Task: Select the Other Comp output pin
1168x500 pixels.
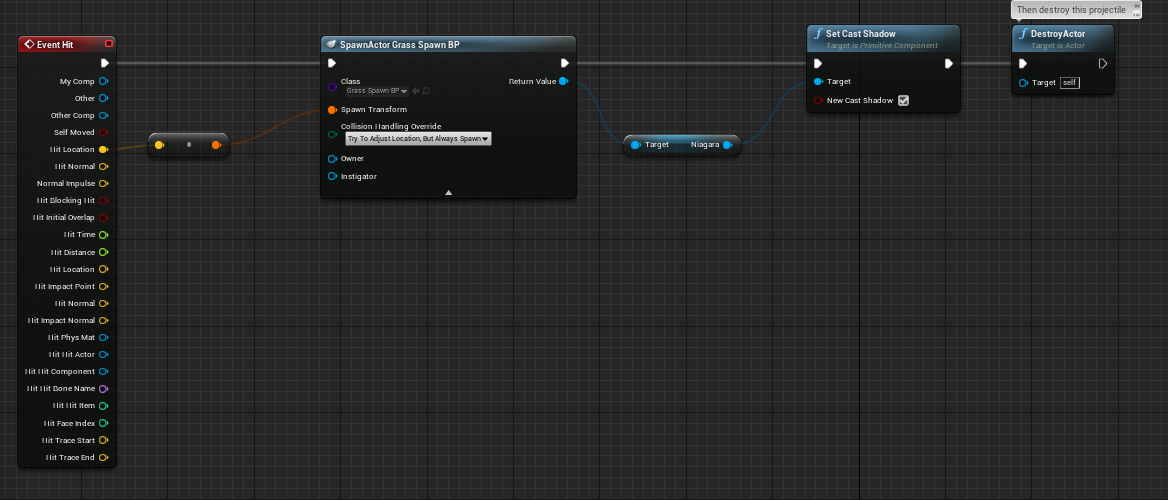Action: (x=104, y=115)
